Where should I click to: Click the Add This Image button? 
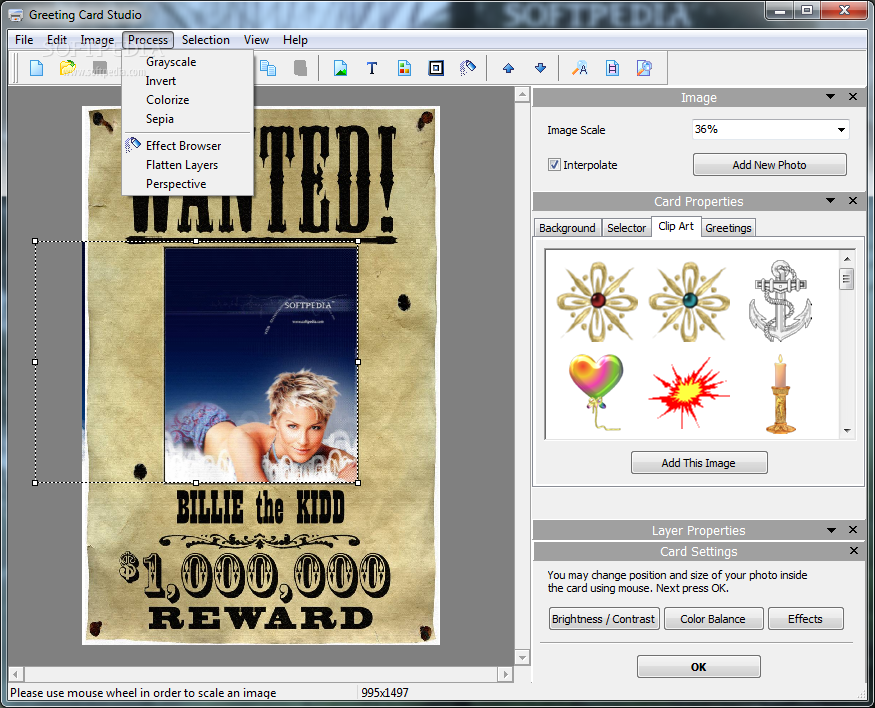[x=699, y=463]
